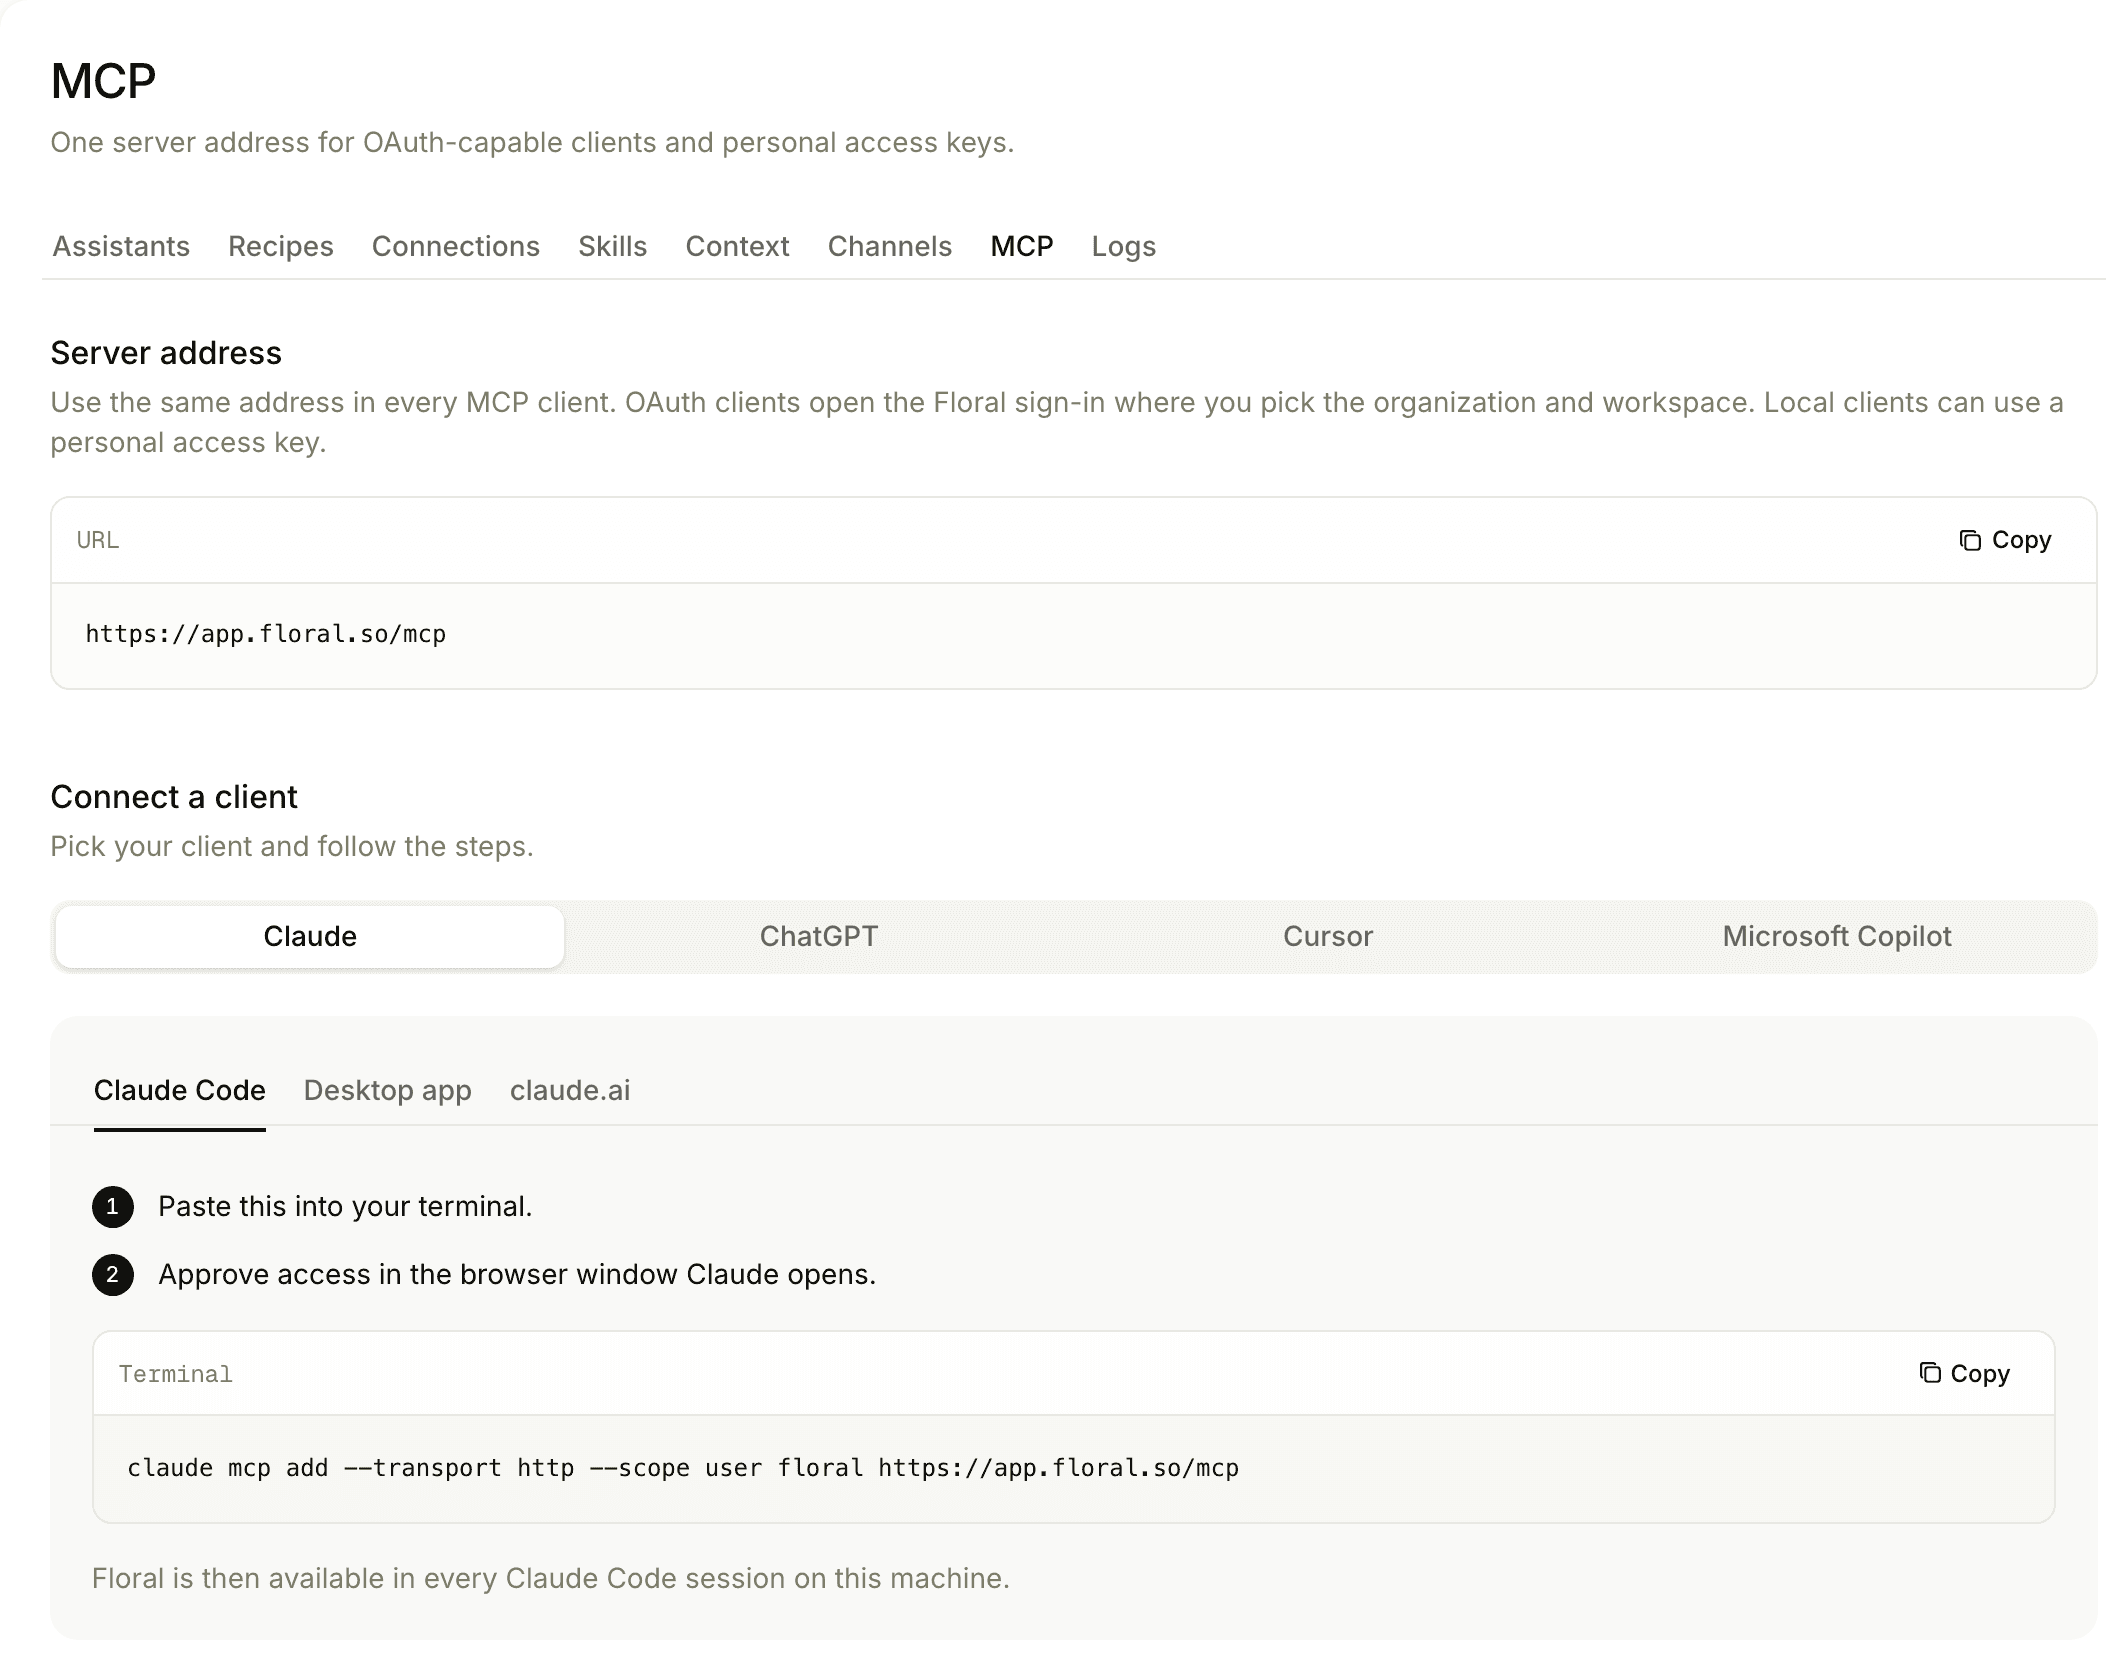Select the Context tab
Screen dimensions: 2120x1660
click(x=737, y=246)
